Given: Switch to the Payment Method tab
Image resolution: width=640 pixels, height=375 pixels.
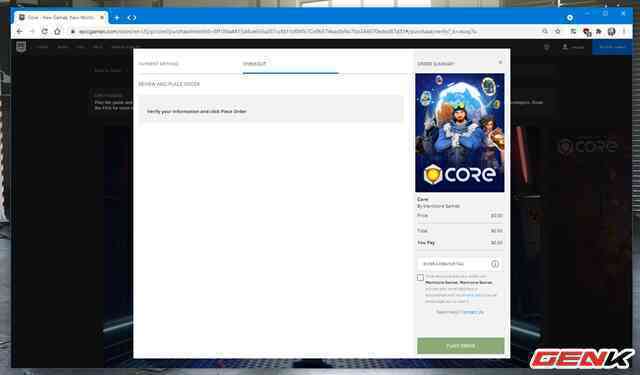Looking at the screenshot, I should tap(159, 64).
